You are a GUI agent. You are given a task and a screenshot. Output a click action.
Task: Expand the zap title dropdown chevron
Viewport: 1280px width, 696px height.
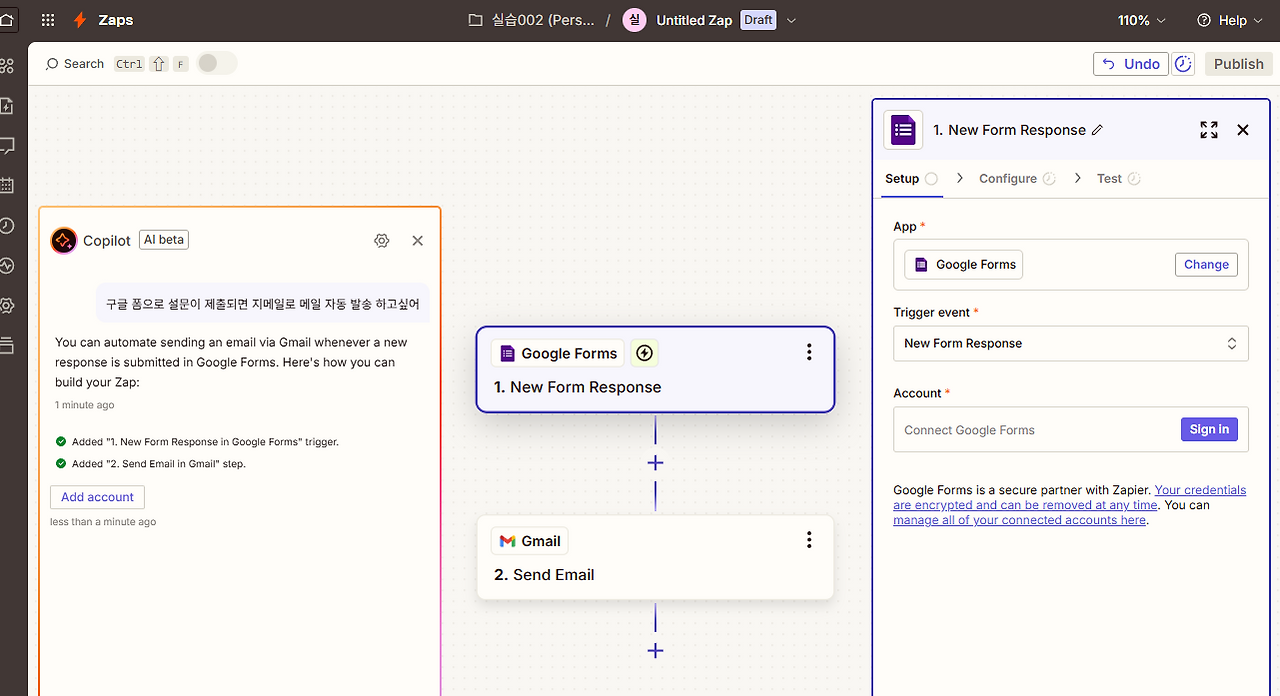pos(792,20)
